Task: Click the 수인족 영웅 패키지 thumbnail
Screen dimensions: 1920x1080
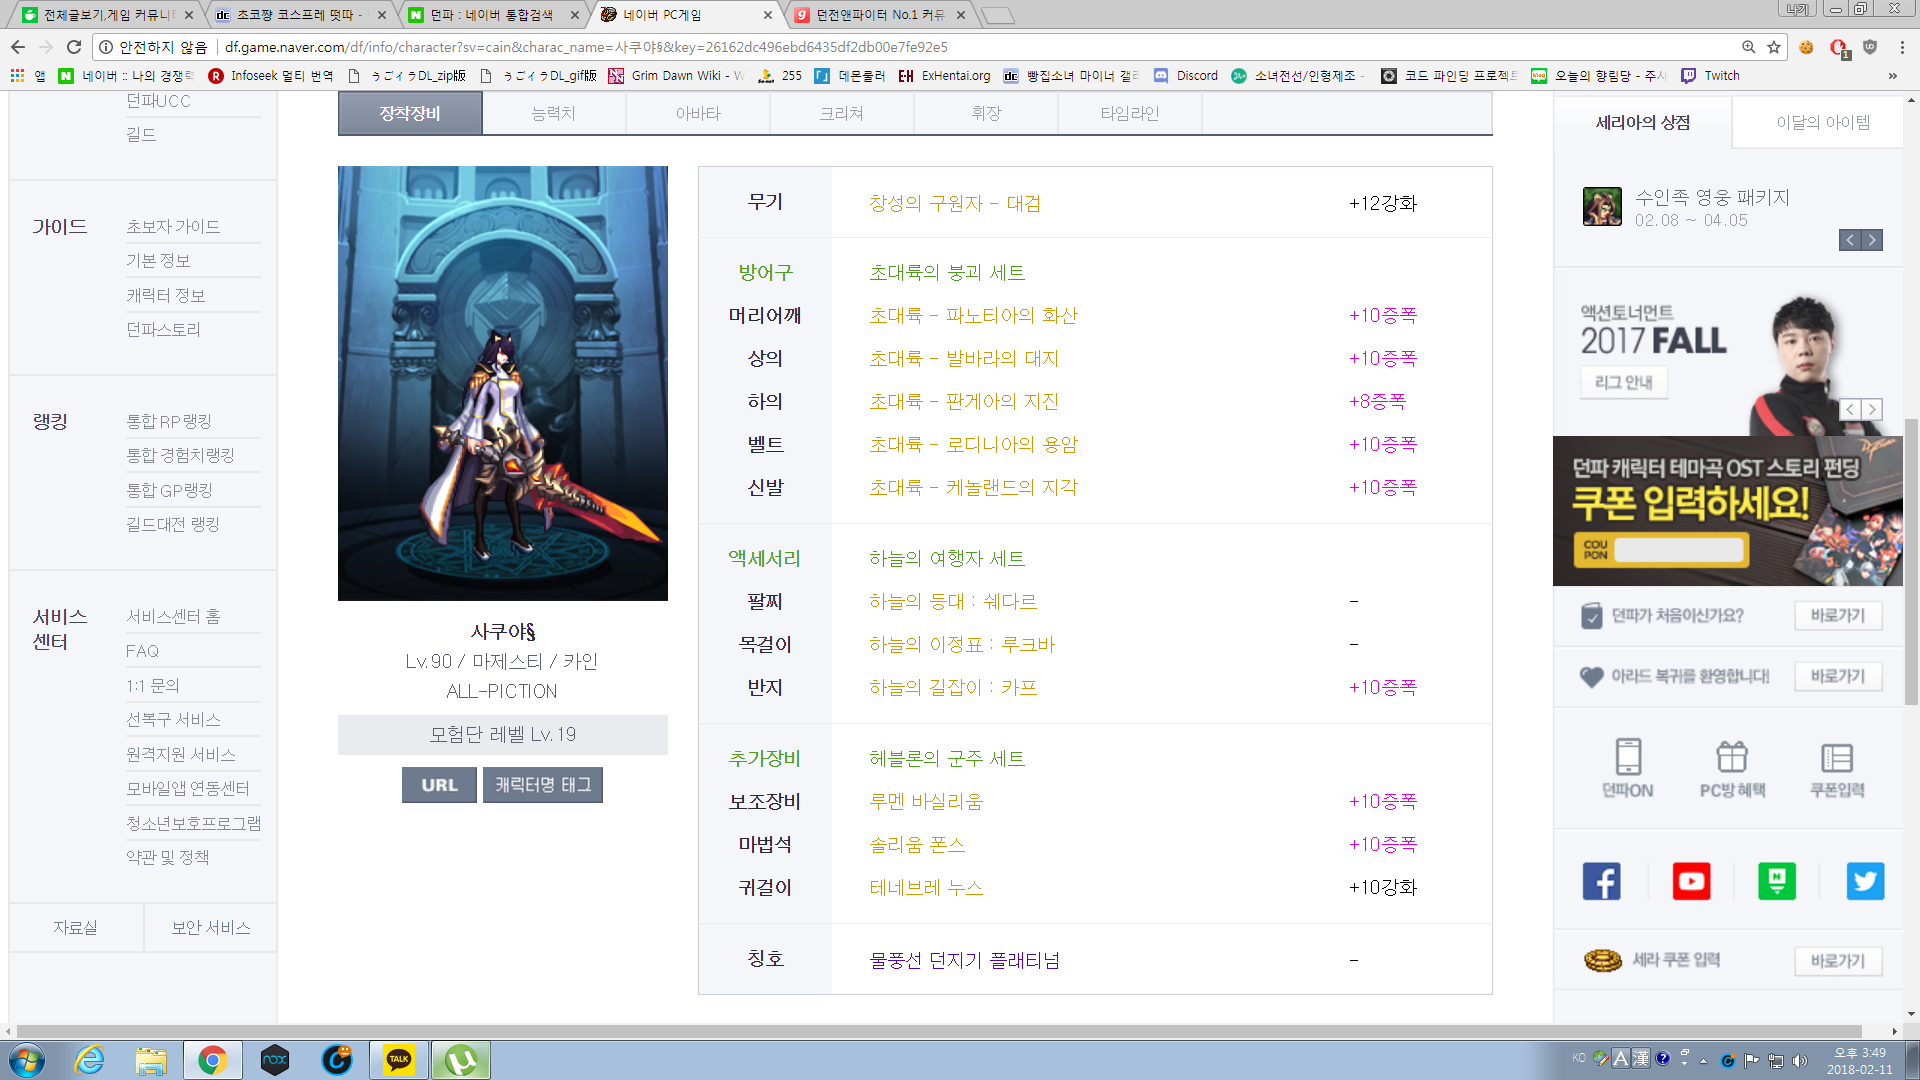Action: click(x=1602, y=207)
